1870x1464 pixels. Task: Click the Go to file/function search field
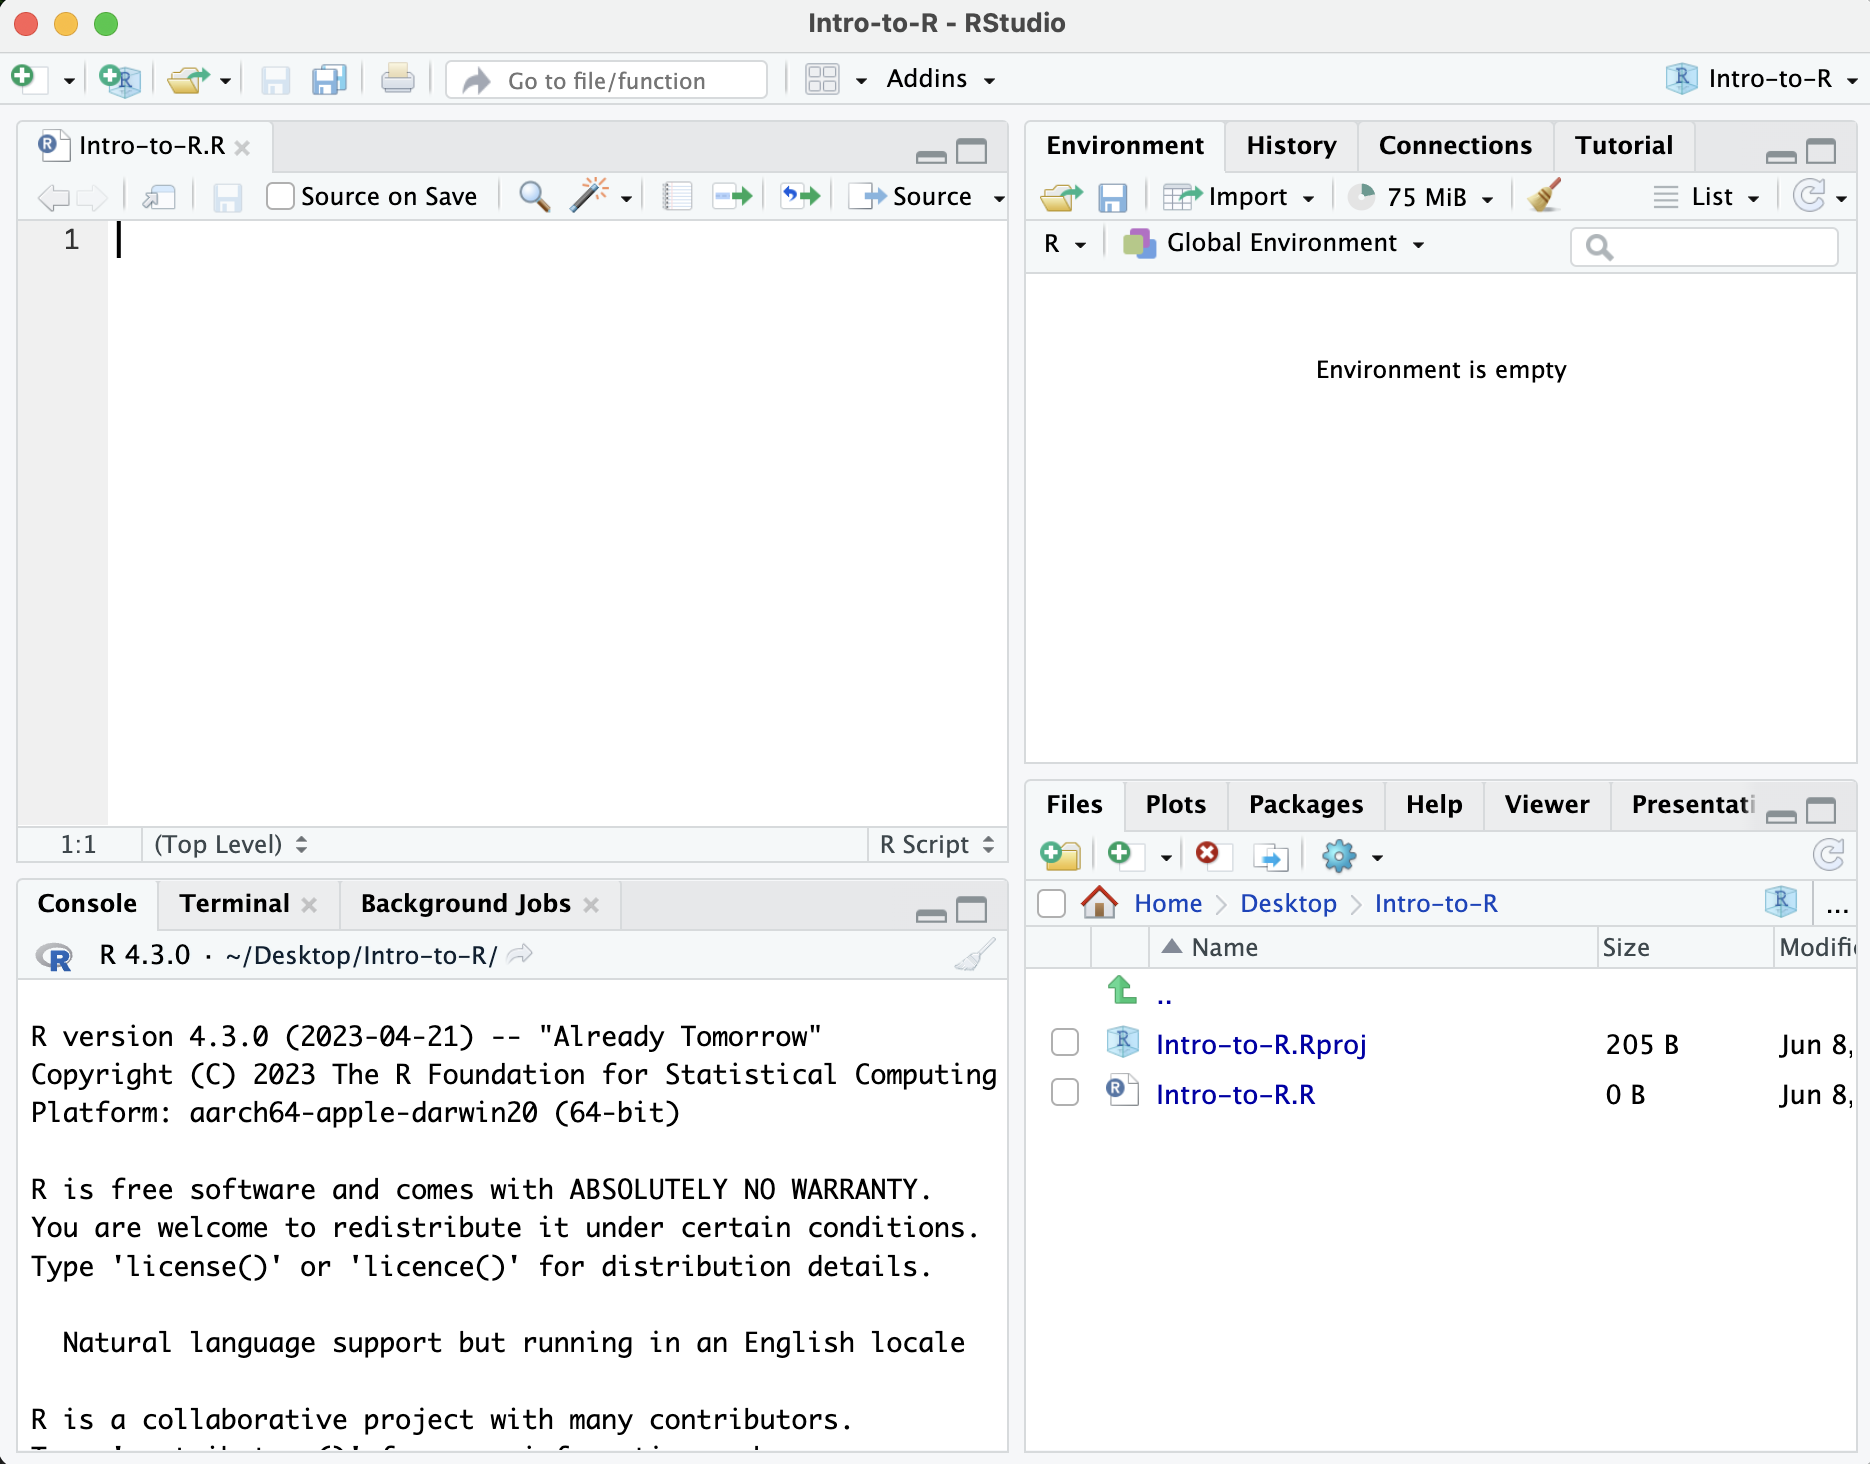click(605, 79)
